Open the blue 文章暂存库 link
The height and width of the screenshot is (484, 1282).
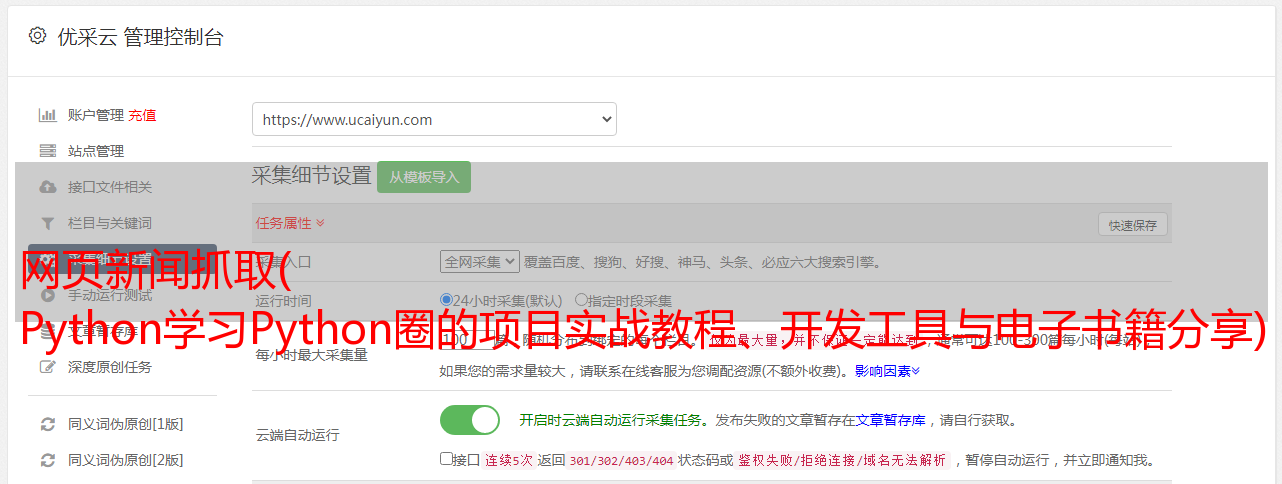point(891,420)
